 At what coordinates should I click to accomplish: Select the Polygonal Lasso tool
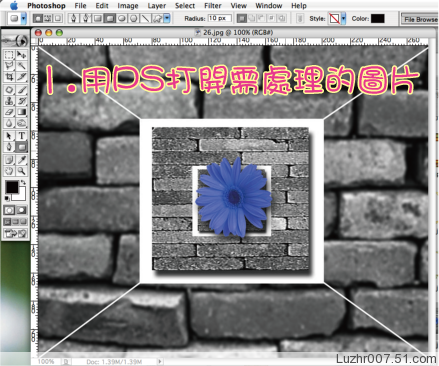[x=9, y=65]
